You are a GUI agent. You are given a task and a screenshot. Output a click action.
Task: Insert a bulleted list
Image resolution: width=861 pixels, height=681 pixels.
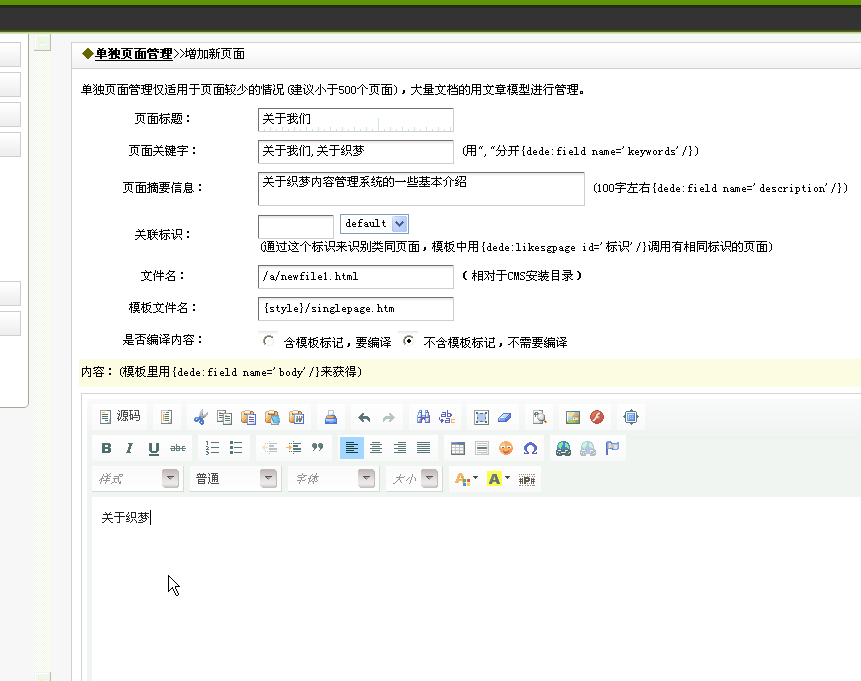tap(236, 448)
